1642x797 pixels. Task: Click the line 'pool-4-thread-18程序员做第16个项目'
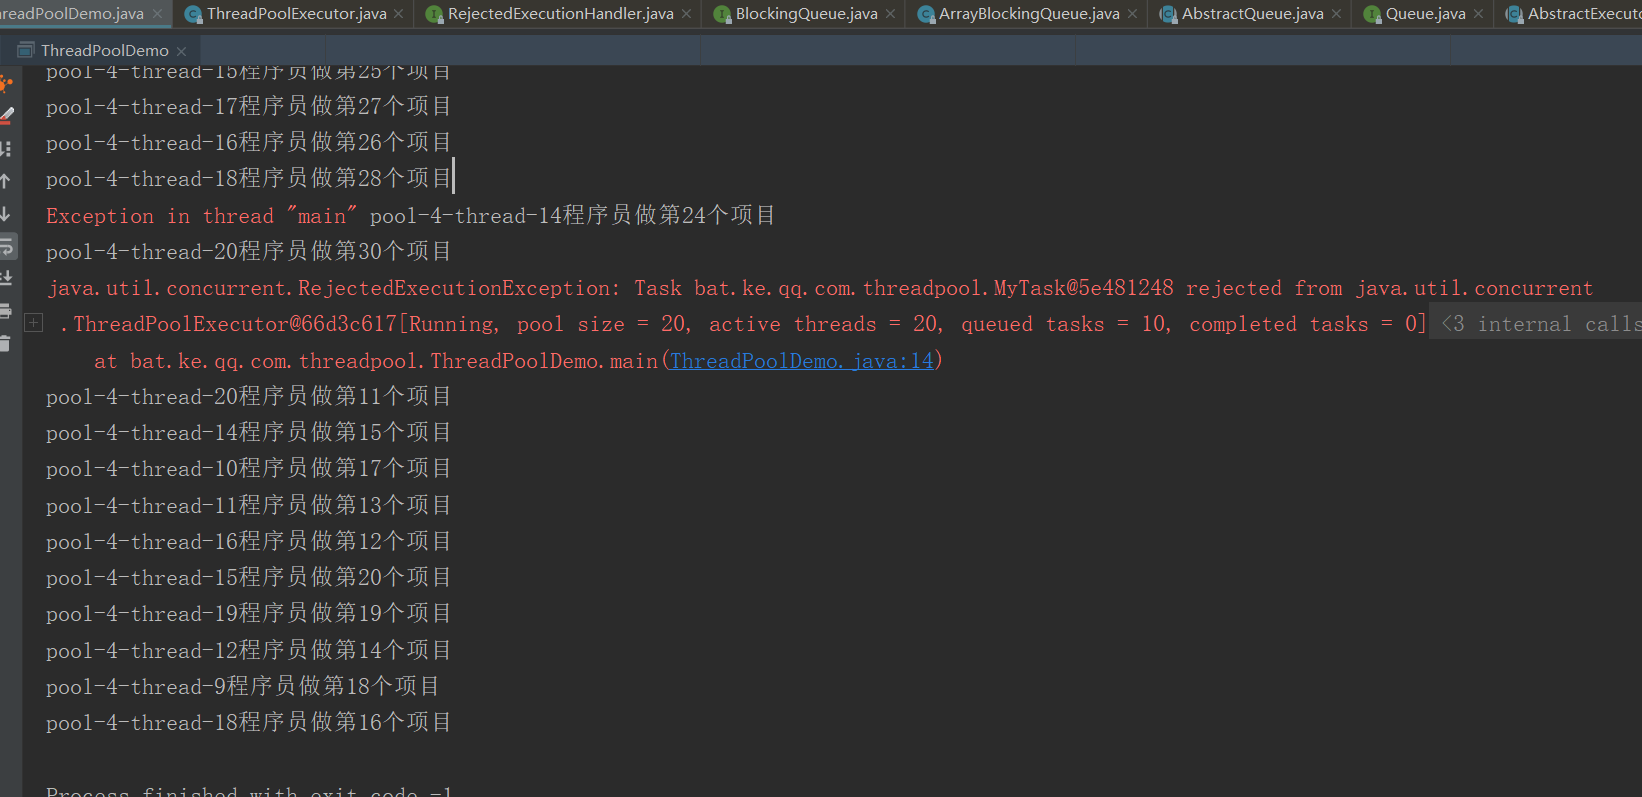(x=248, y=723)
